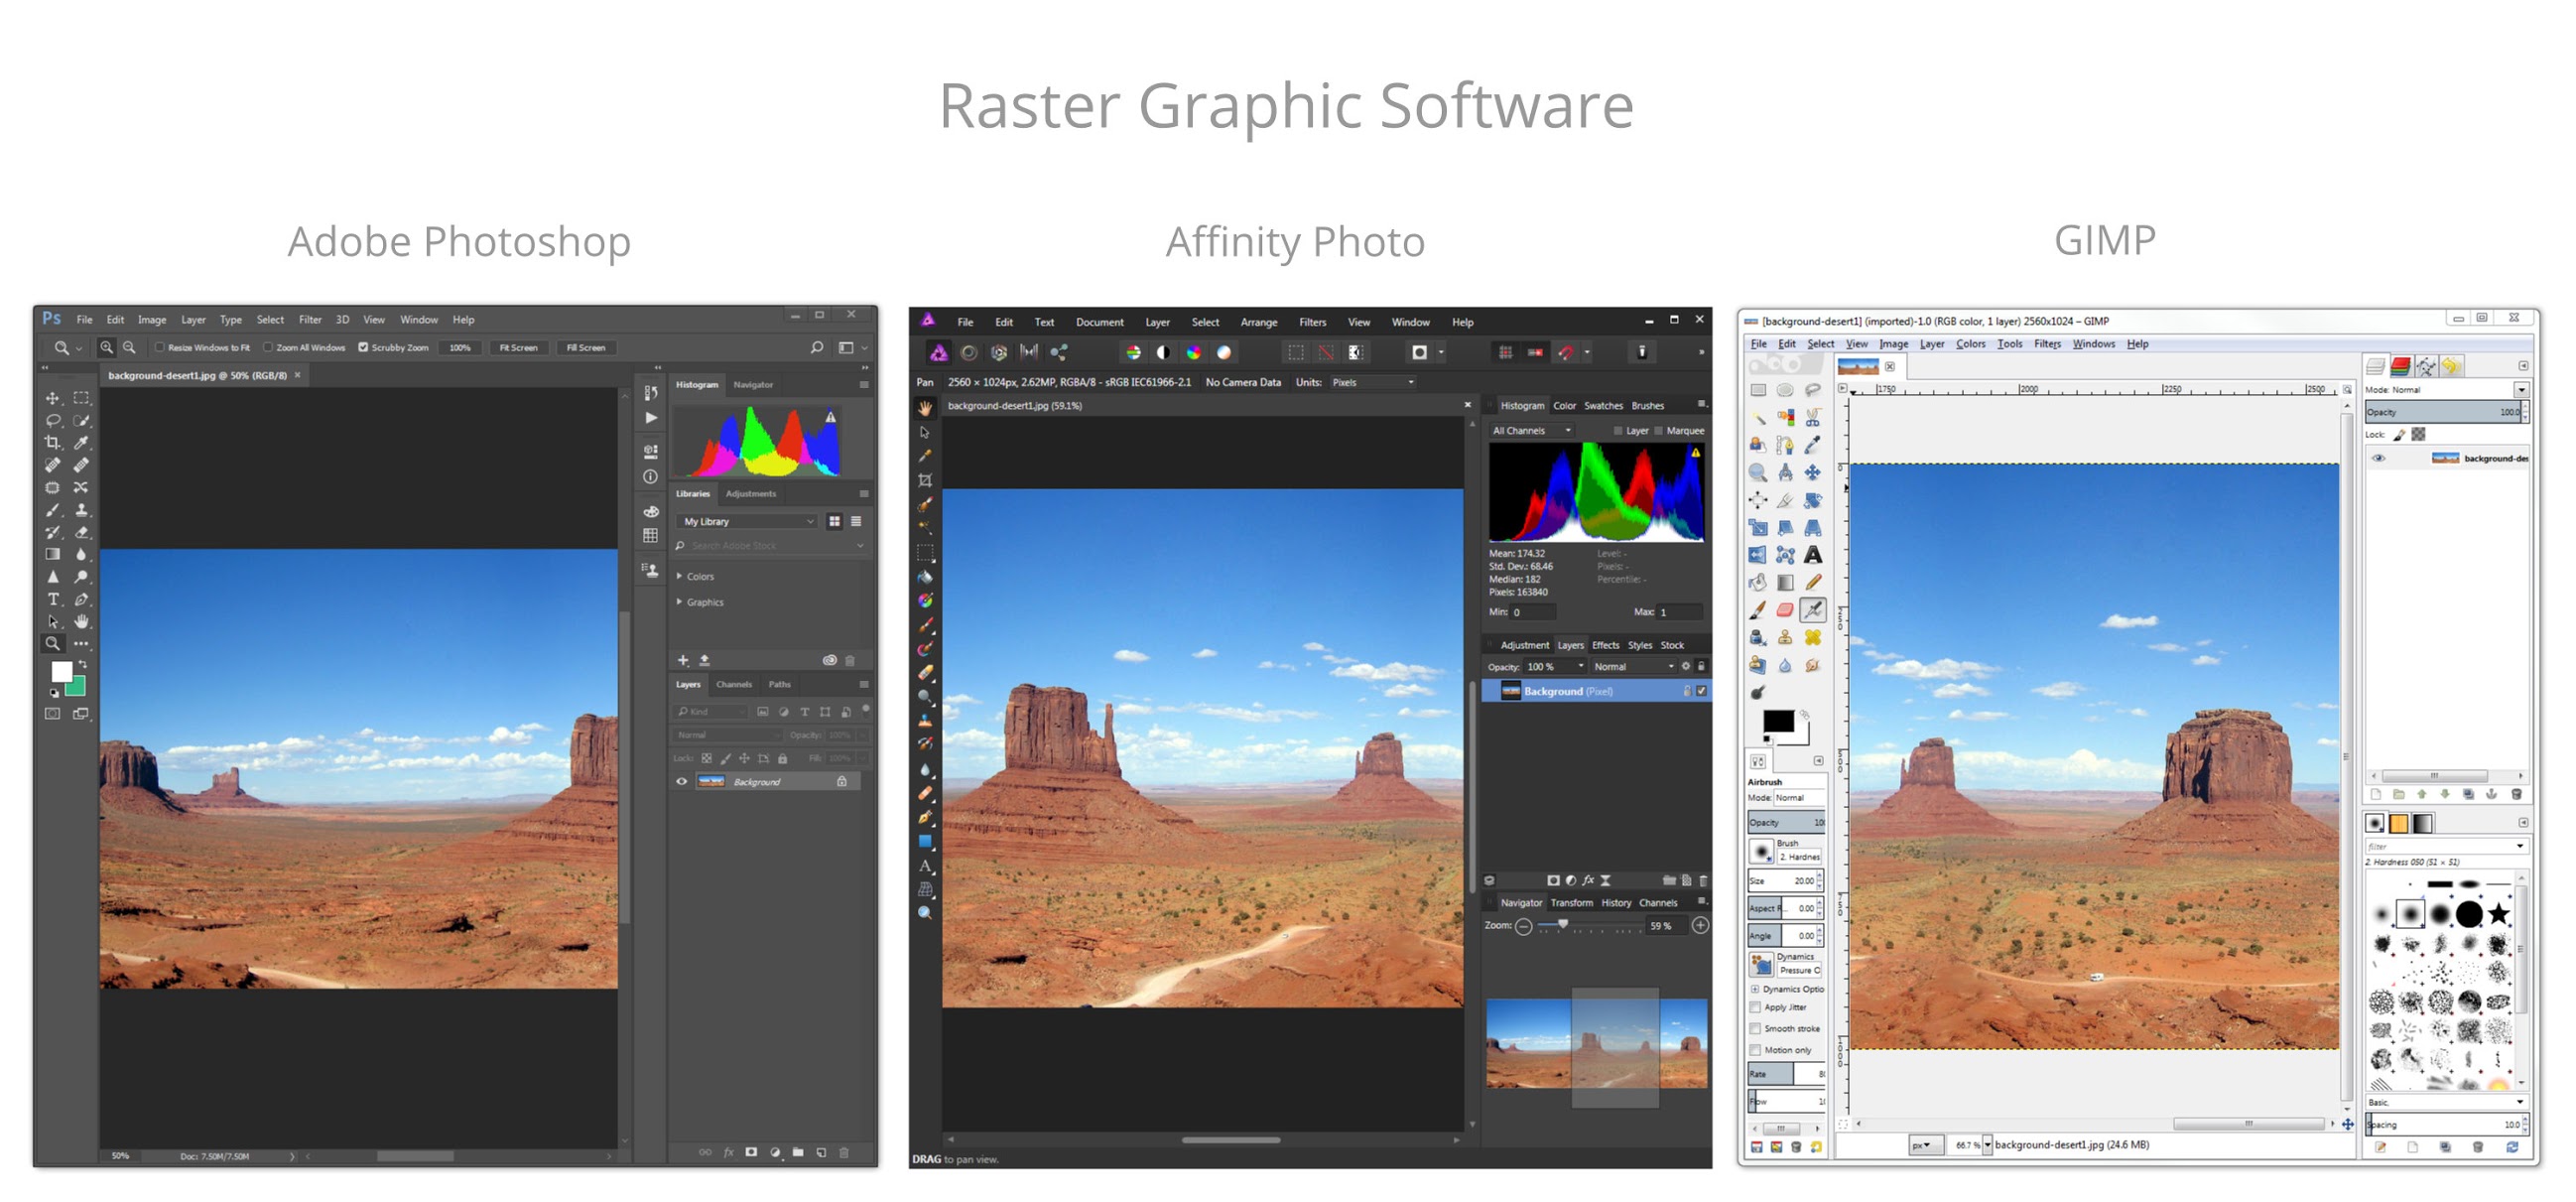2576x1202 pixels.
Task: Choose the Pencil tool in GIMP
Action: [x=1813, y=583]
